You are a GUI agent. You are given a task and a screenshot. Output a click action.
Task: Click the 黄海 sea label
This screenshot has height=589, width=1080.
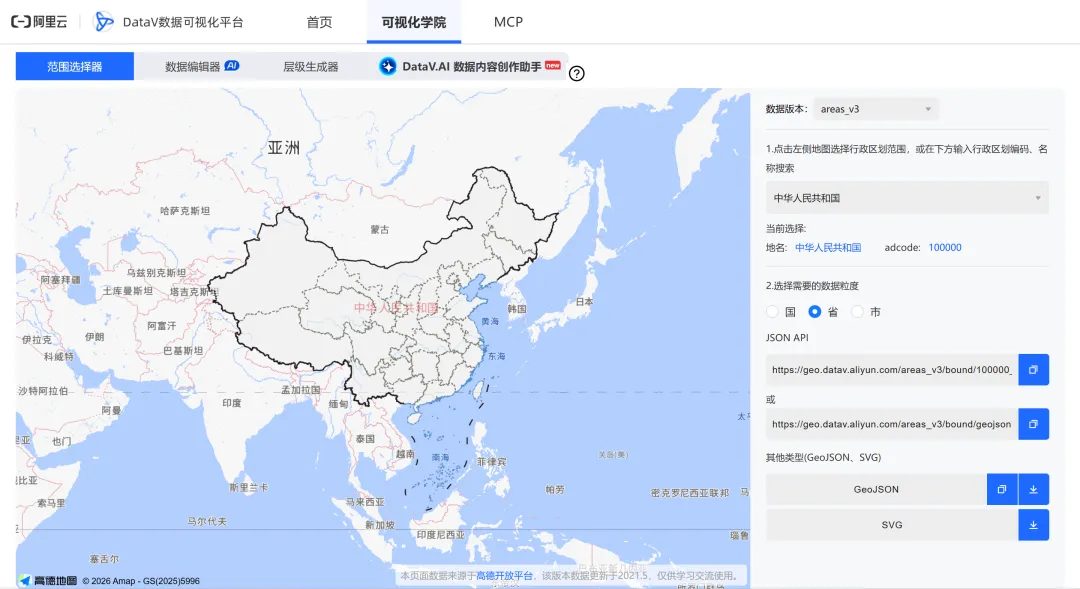coord(490,321)
